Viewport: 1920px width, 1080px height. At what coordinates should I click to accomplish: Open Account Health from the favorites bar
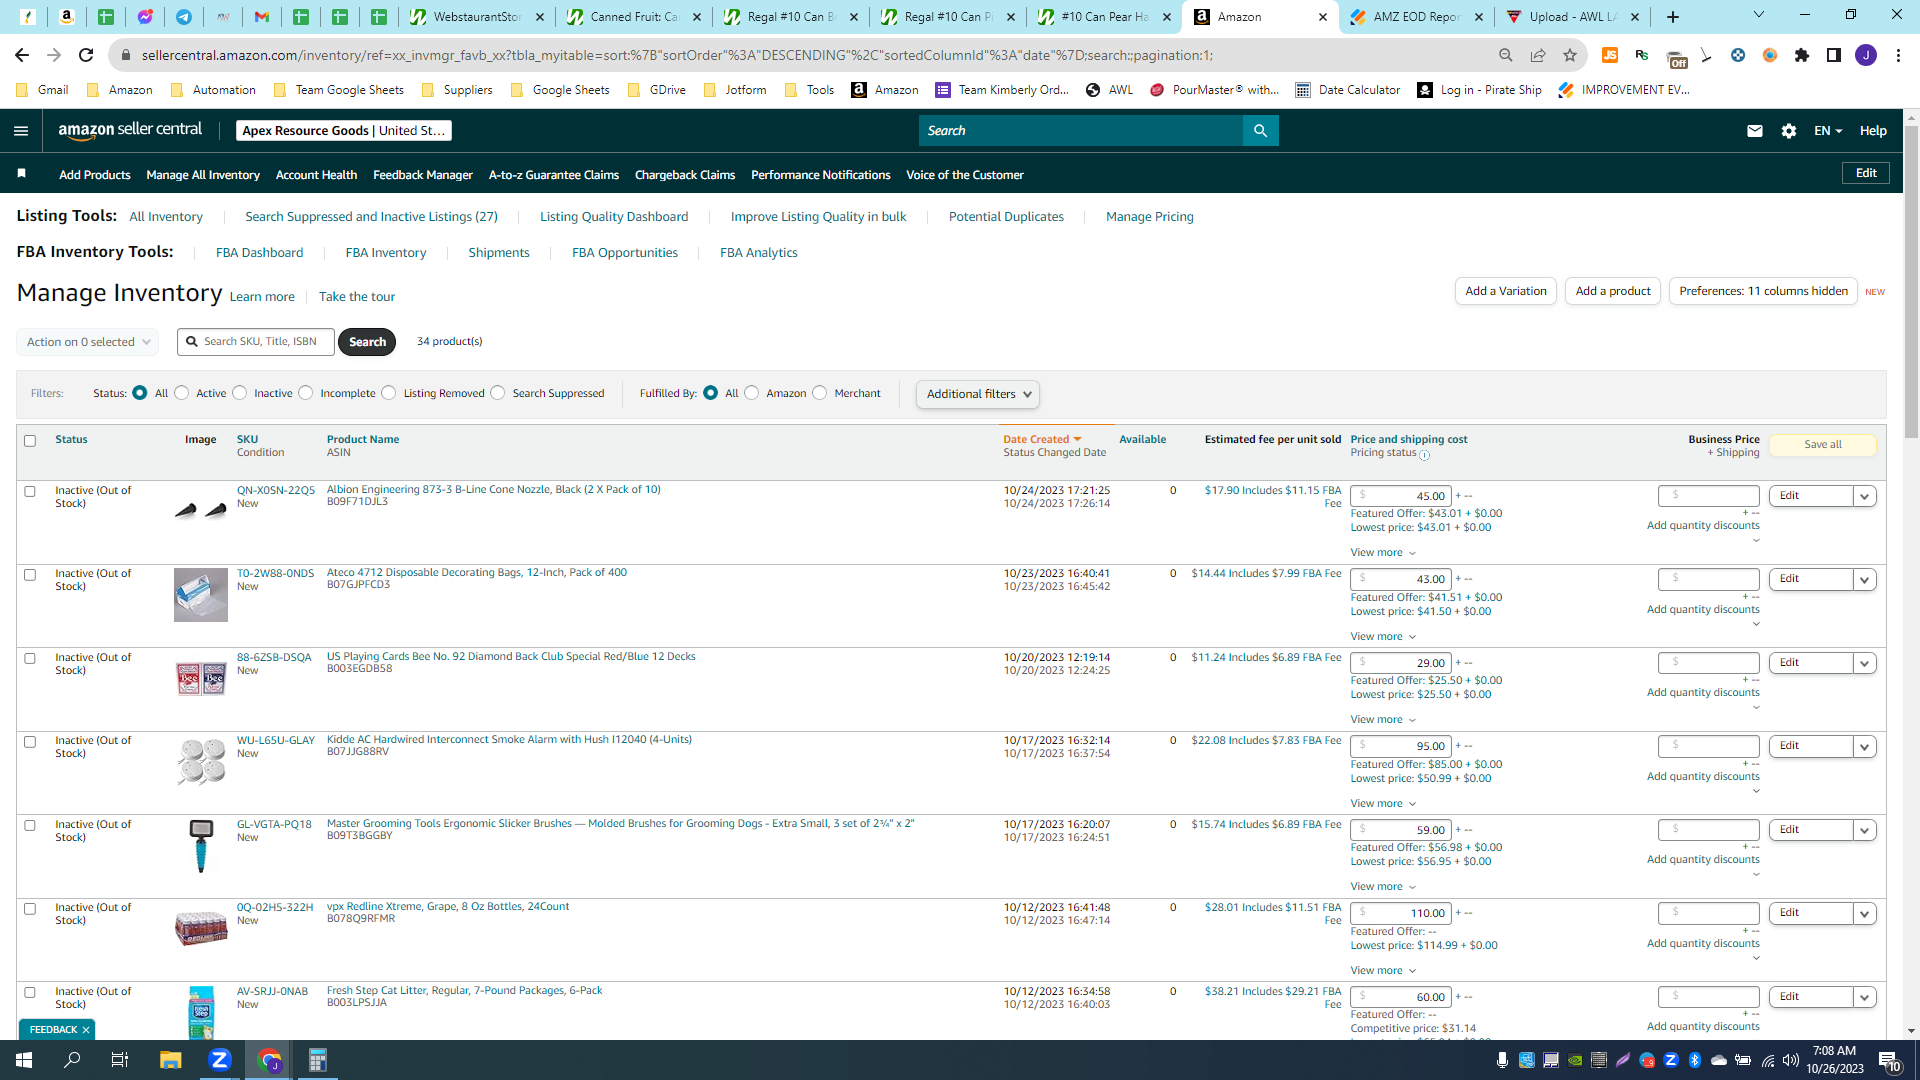pyautogui.click(x=316, y=175)
